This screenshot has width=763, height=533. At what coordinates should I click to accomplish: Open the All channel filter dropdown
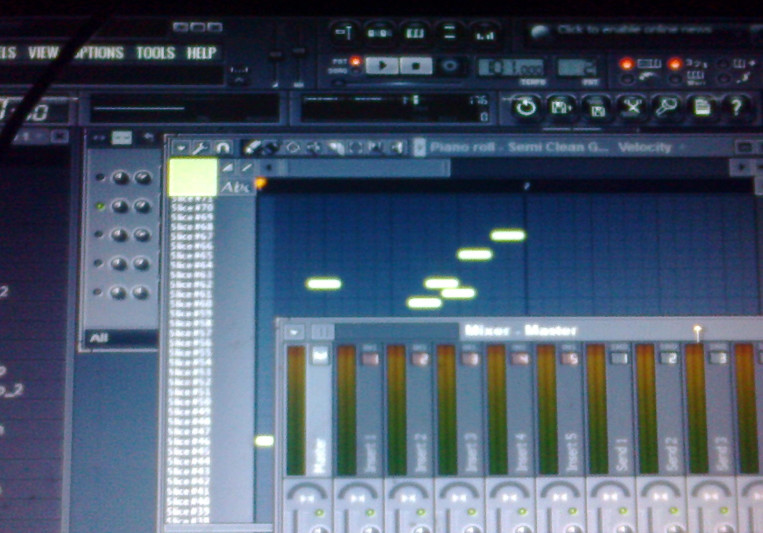(121, 338)
